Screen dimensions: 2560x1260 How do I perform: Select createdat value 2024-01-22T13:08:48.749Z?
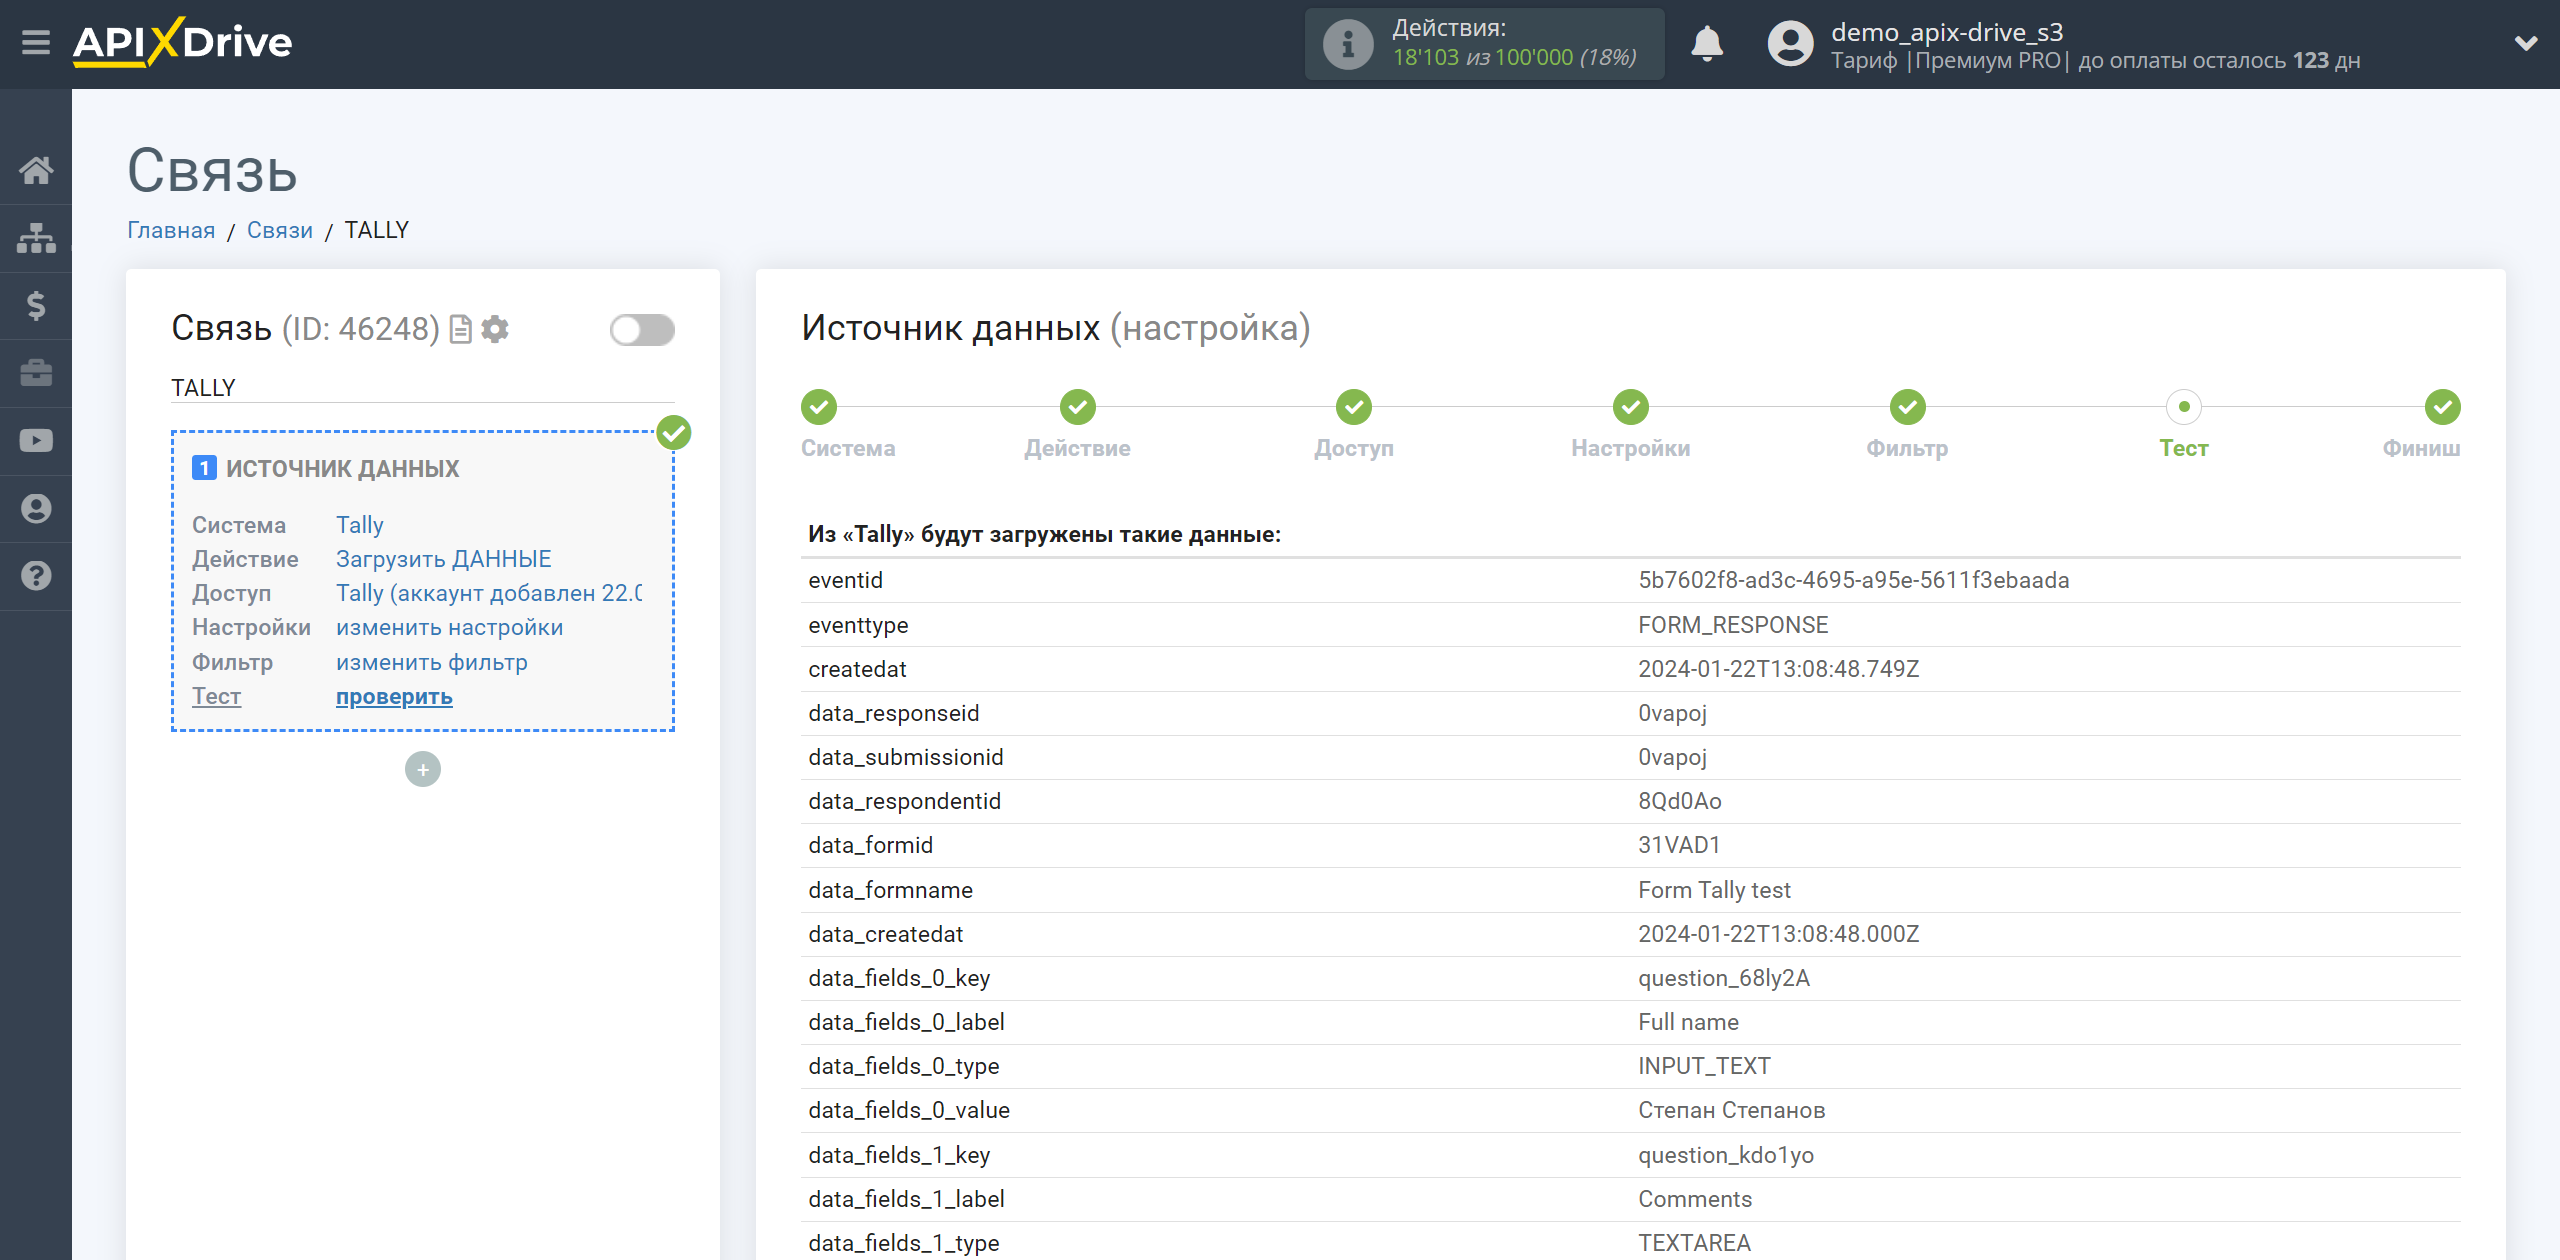coord(1778,669)
